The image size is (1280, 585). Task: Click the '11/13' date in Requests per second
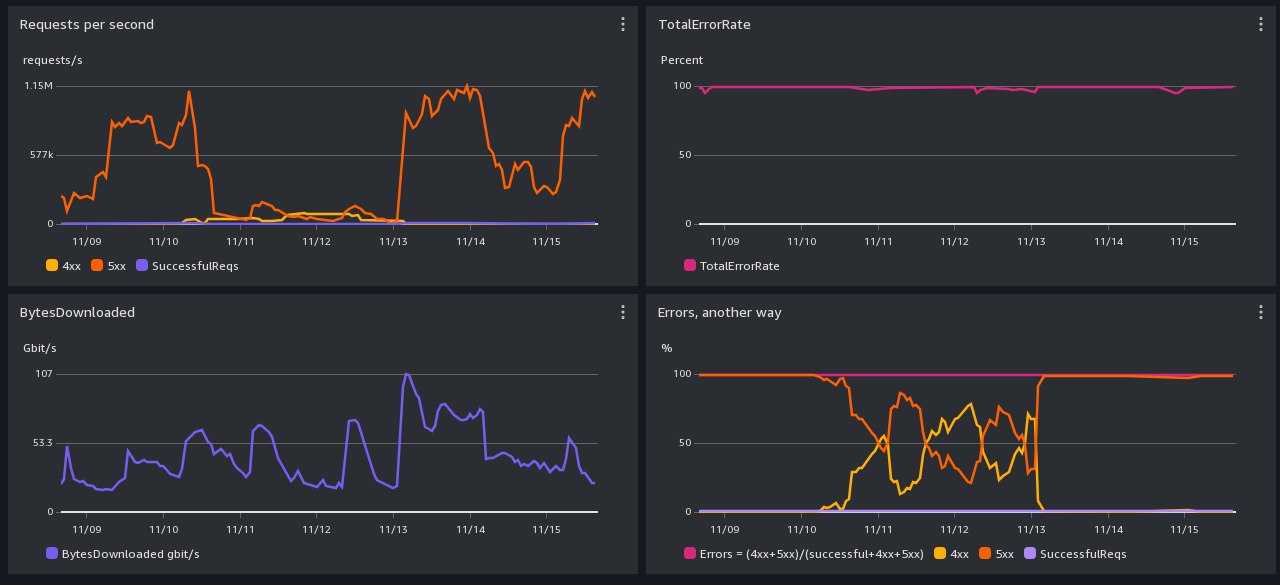click(x=393, y=241)
